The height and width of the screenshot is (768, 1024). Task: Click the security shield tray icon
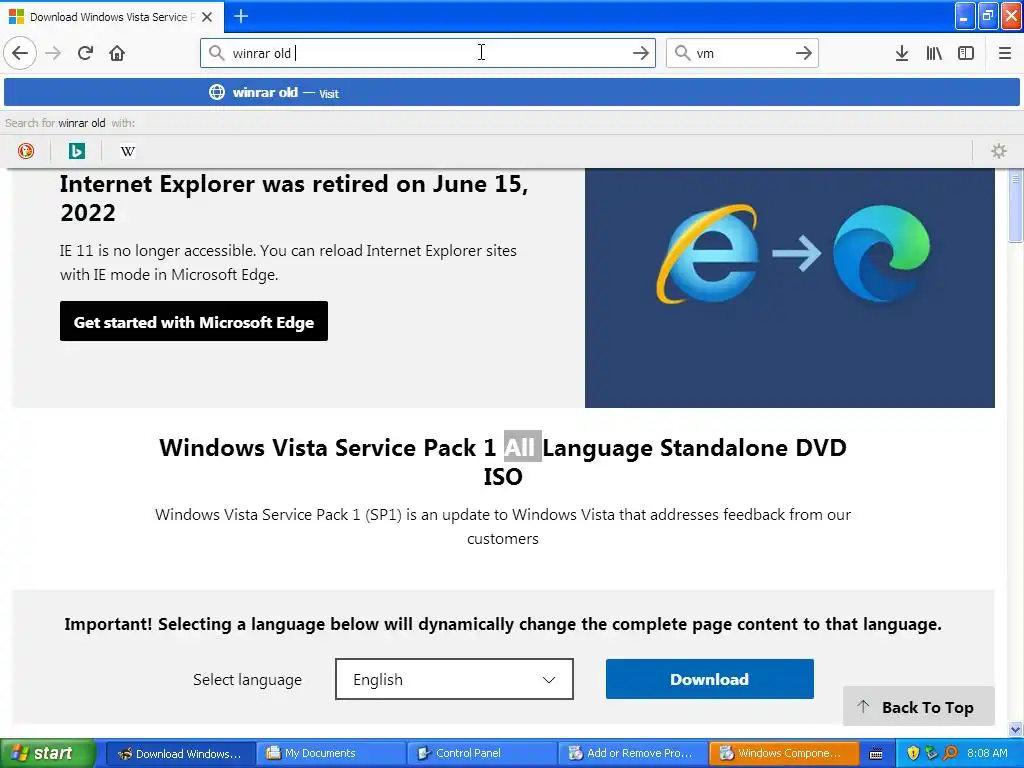[x=913, y=753]
